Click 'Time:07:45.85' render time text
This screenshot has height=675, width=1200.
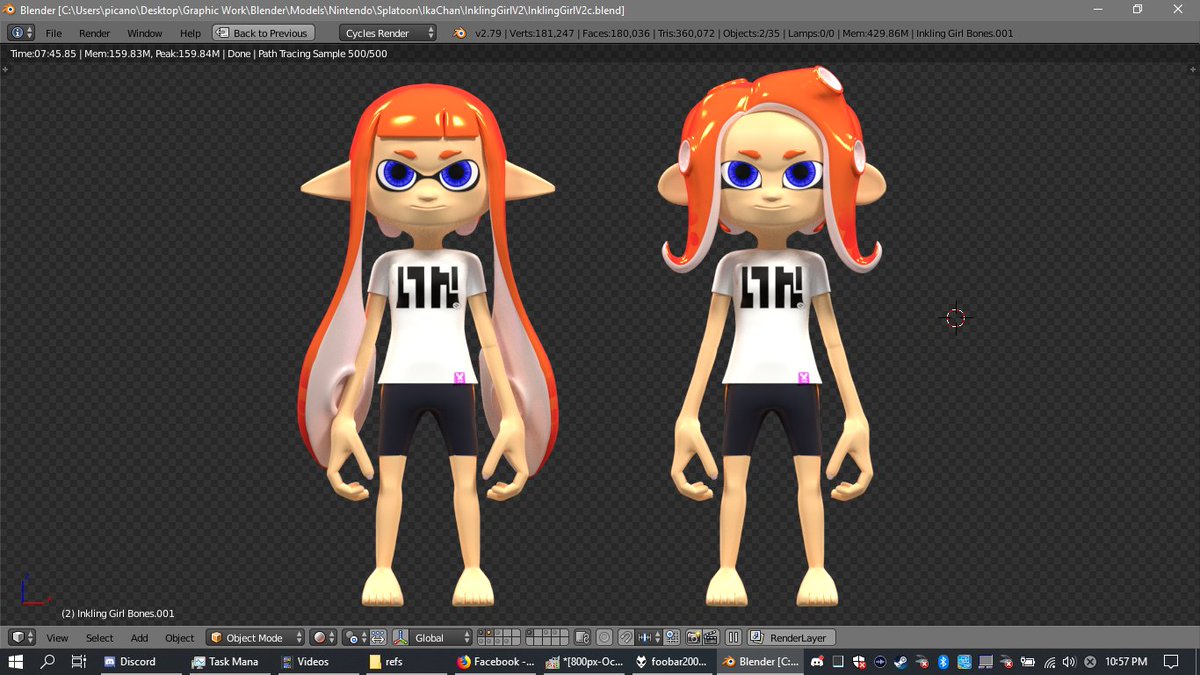click(x=43, y=53)
